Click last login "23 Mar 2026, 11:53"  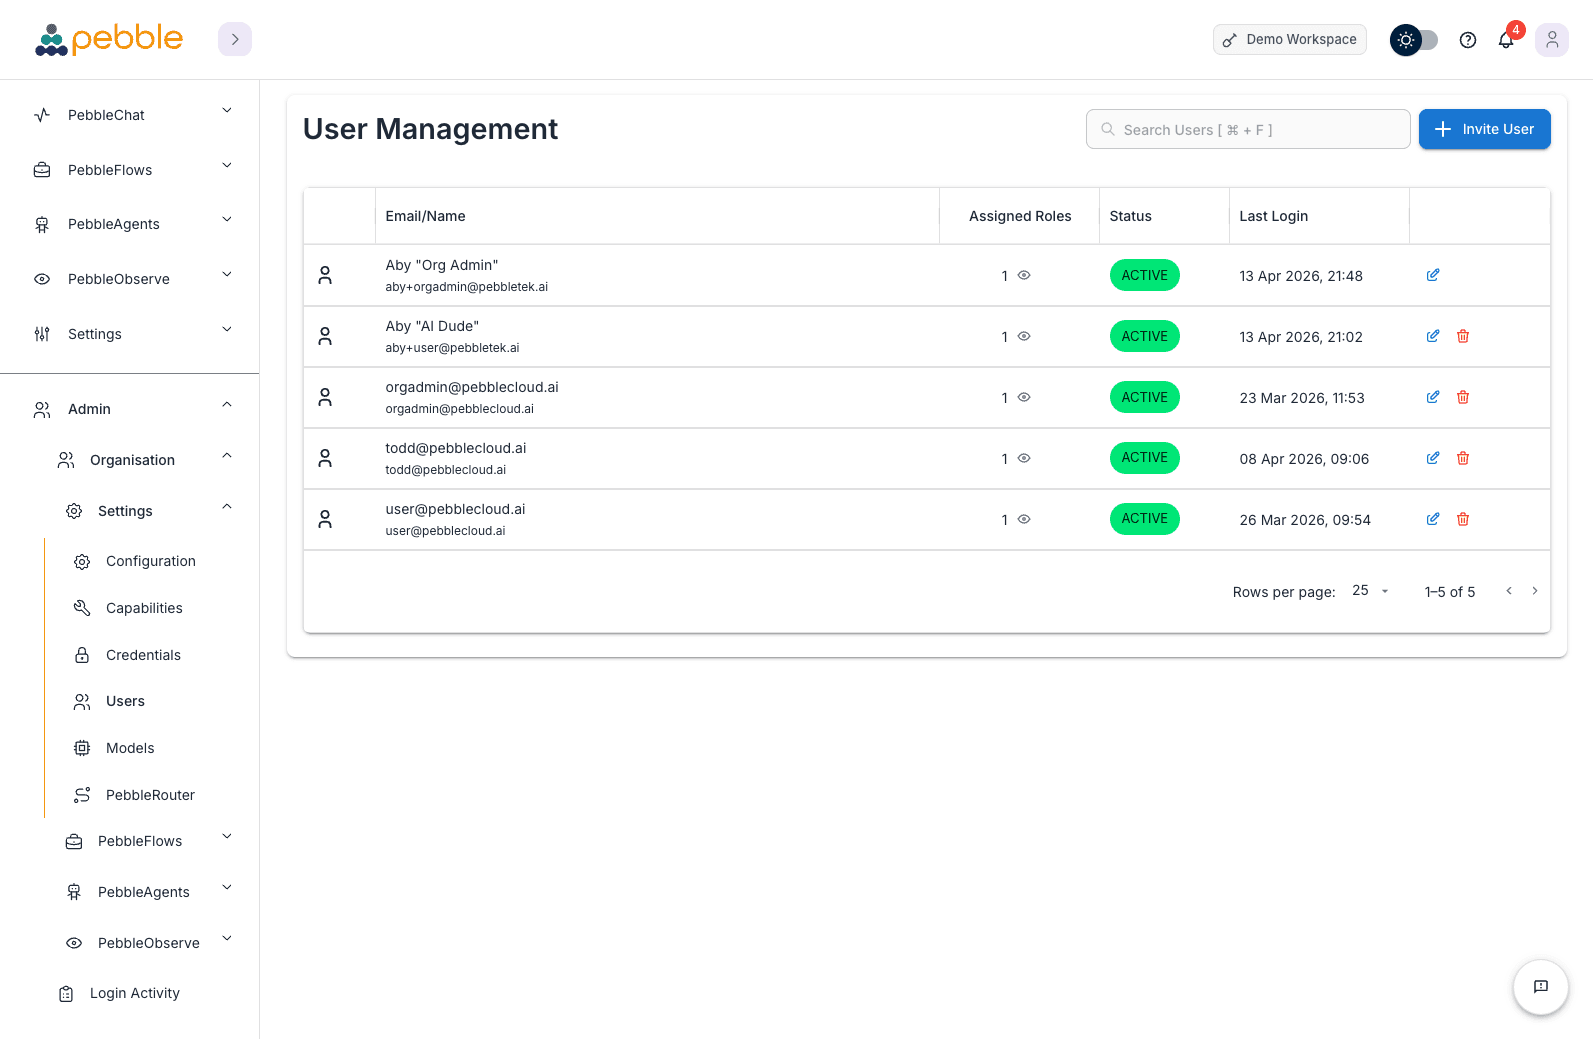[x=1302, y=398]
